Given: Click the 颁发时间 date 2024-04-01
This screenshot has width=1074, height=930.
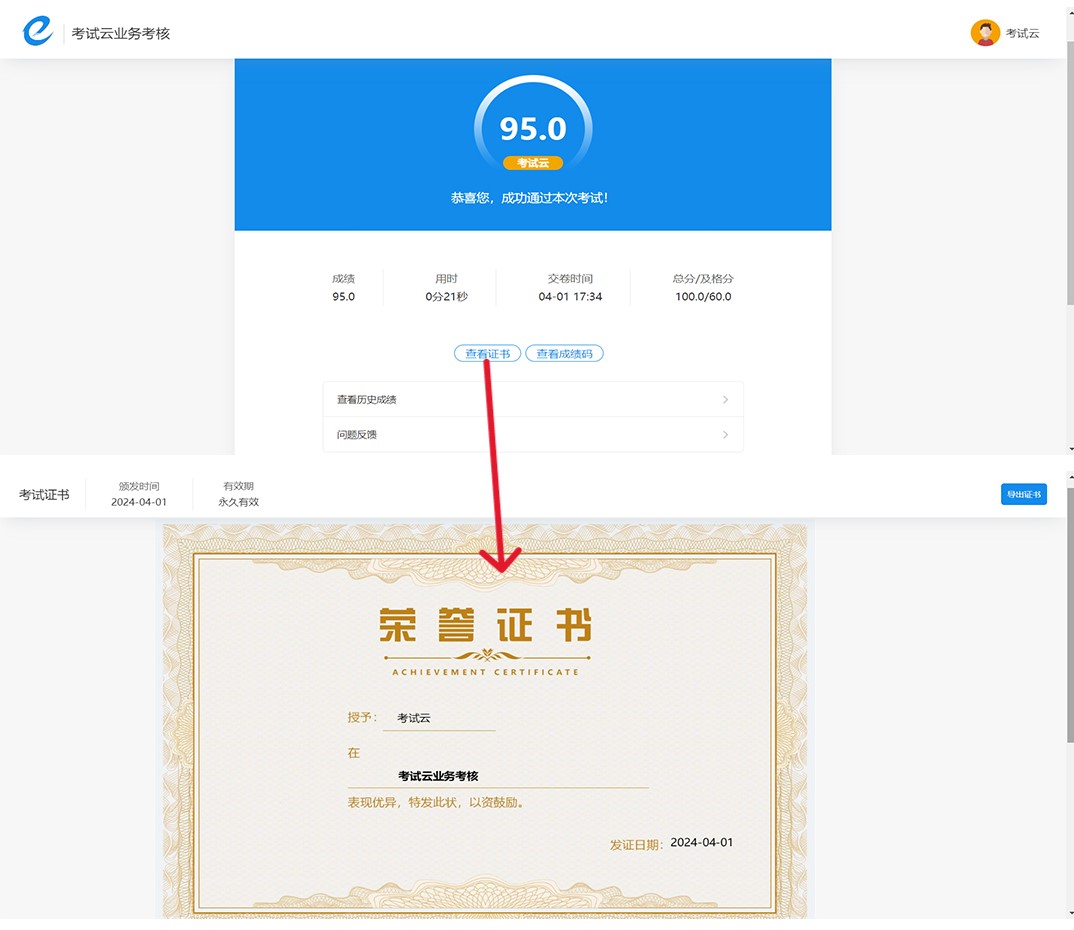Looking at the screenshot, I should pyautogui.click(x=139, y=502).
